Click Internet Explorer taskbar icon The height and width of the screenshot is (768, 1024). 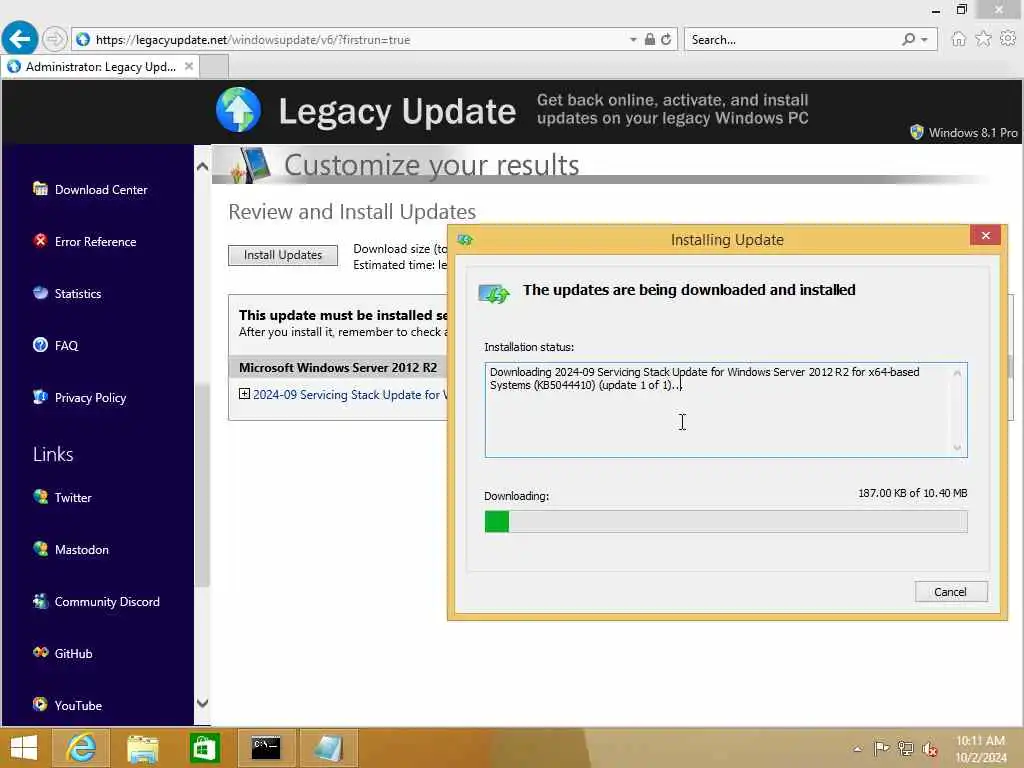pyautogui.click(x=81, y=748)
